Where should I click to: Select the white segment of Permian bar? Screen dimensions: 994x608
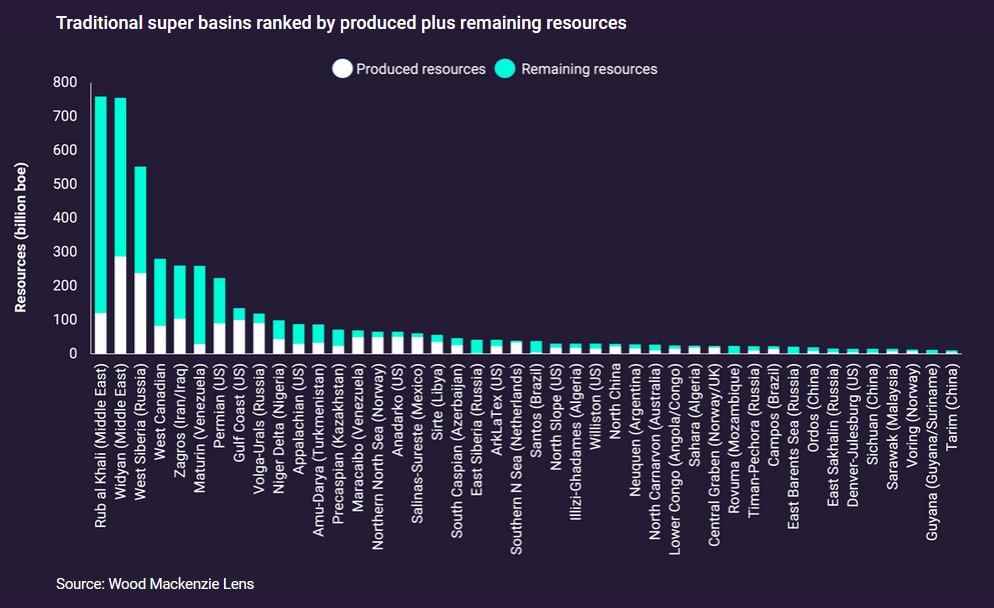click(x=219, y=338)
